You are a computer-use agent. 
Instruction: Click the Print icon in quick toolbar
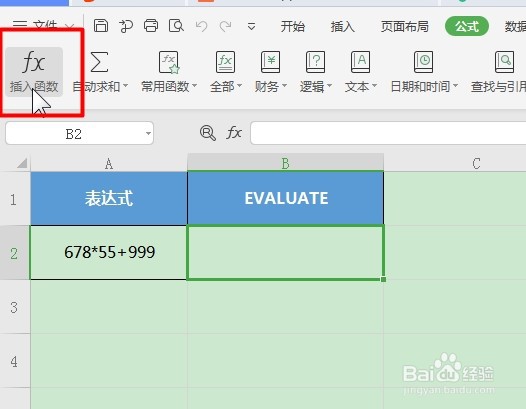(x=151, y=25)
